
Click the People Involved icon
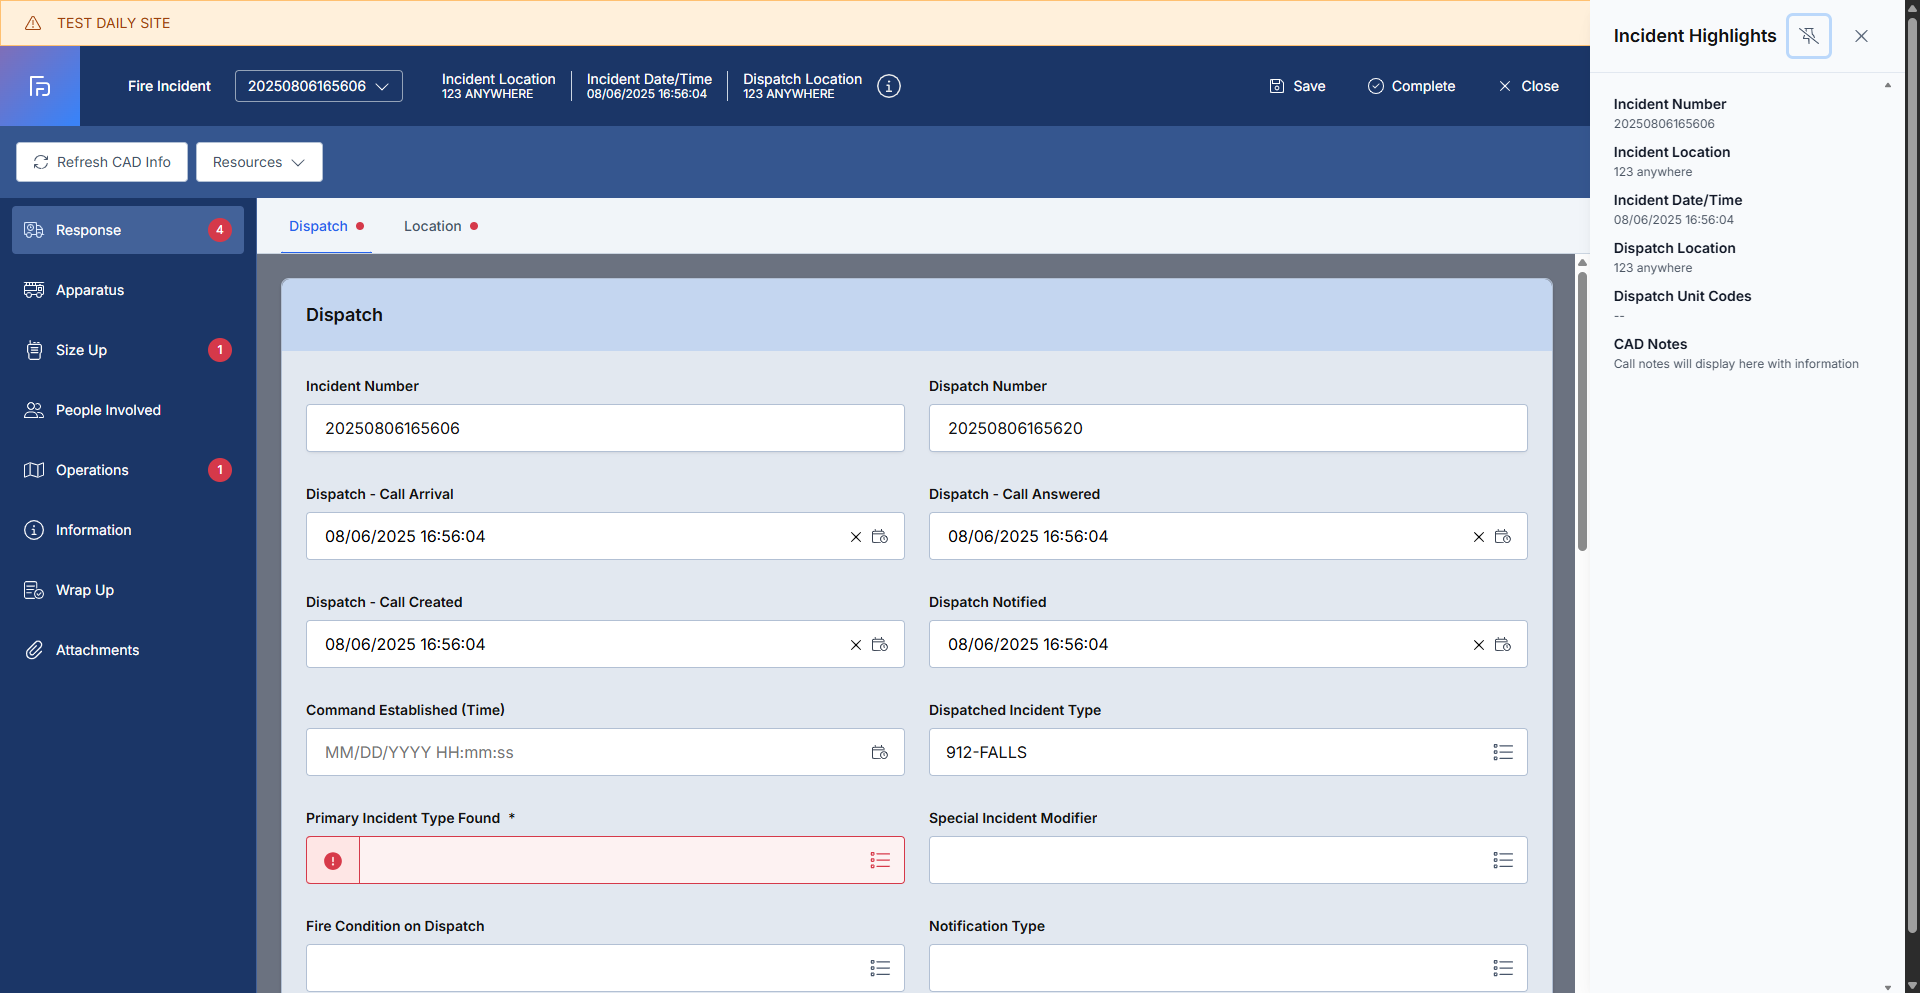click(x=34, y=410)
